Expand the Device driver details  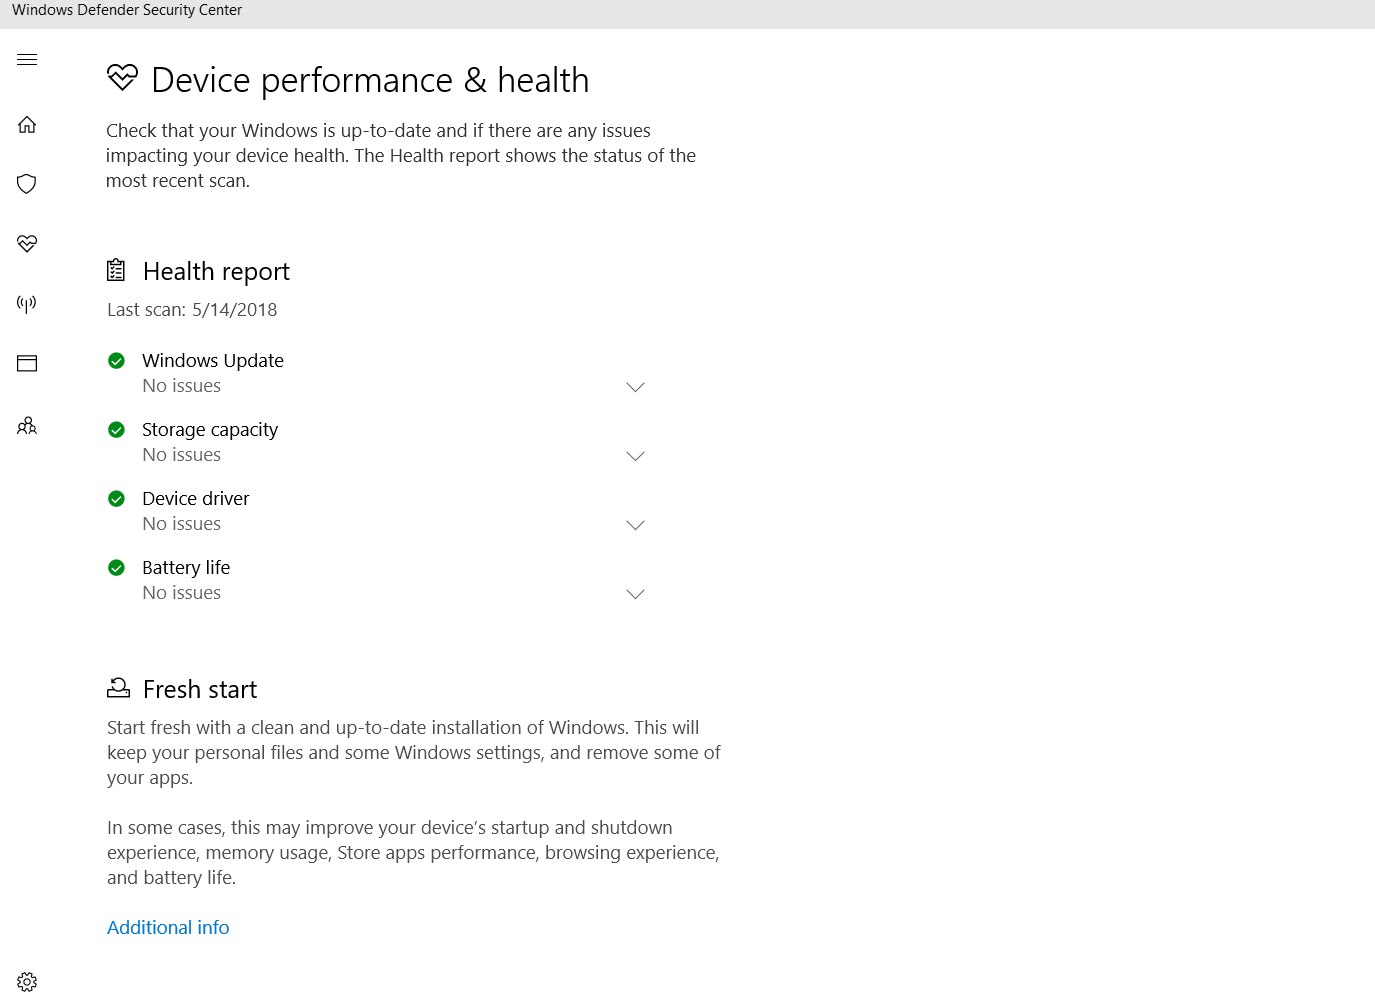tap(635, 525)
